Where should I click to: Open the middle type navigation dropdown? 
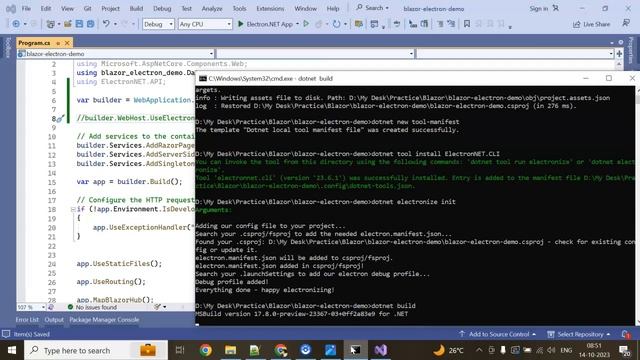[315, 53]
